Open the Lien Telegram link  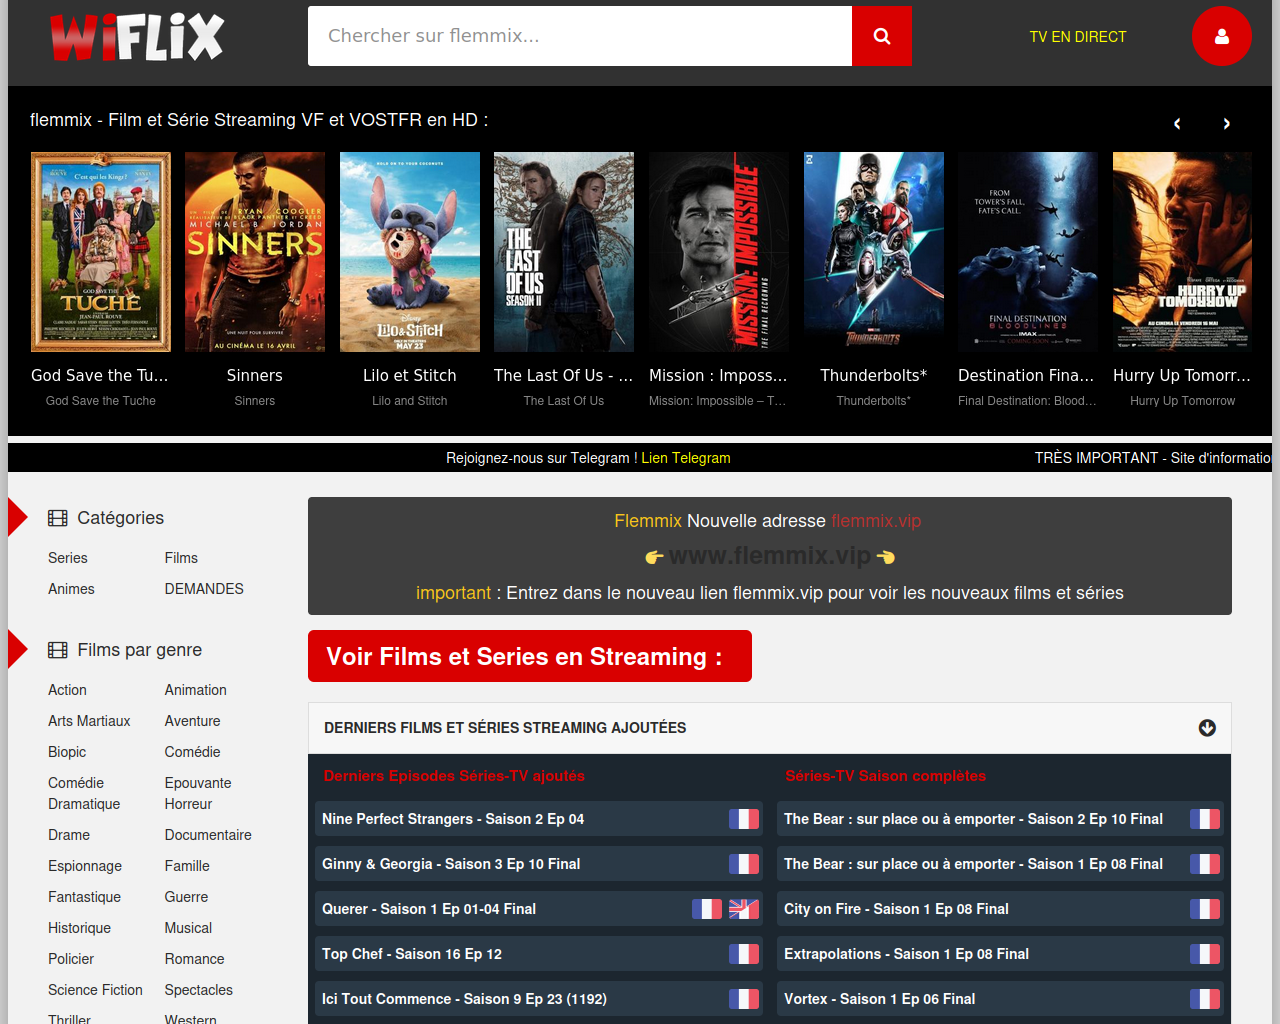point(685,458)
